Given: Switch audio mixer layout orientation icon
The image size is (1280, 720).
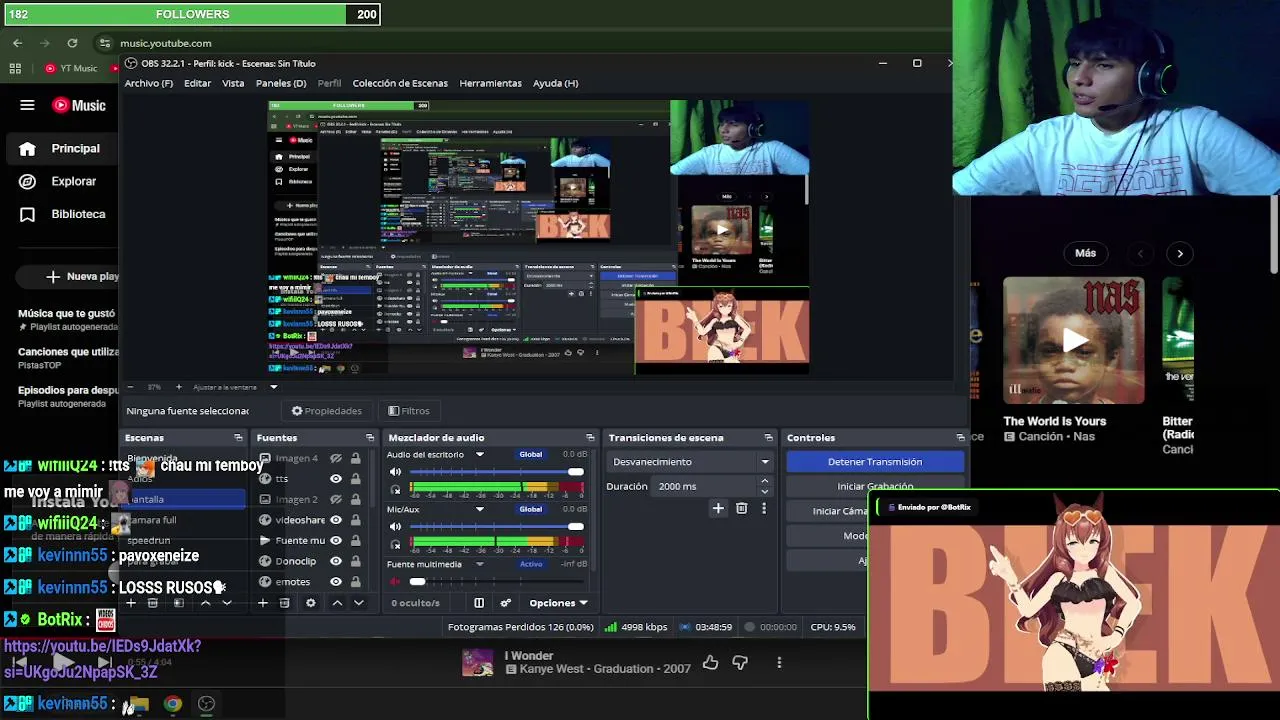Looking at the screenshot, I should [x=479, y=603].
